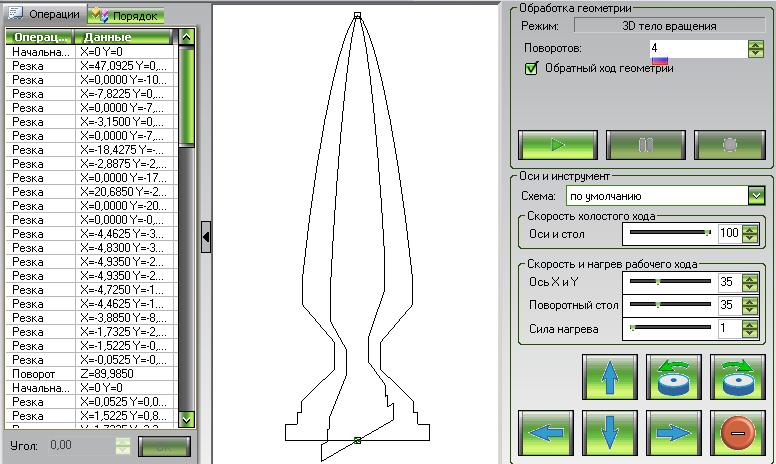Image resolution: width=776 pixels, height=464 pixels.
Task: Stop processing with the stop button
Action: (730, 145)
